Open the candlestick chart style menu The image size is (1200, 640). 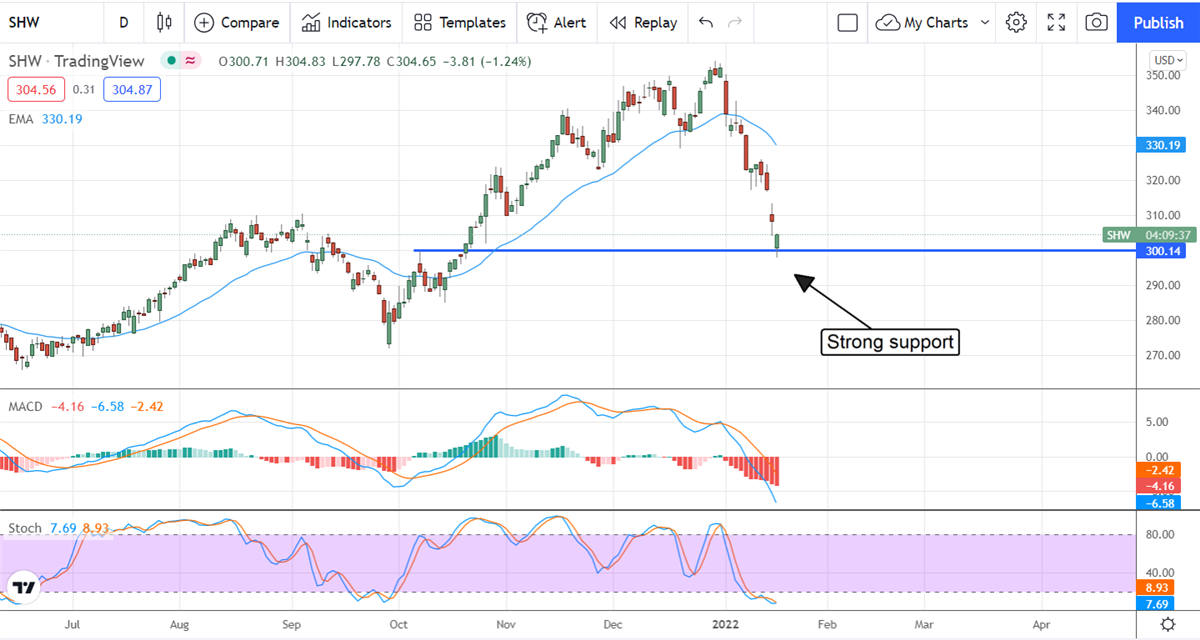click(x=164, y=22)
